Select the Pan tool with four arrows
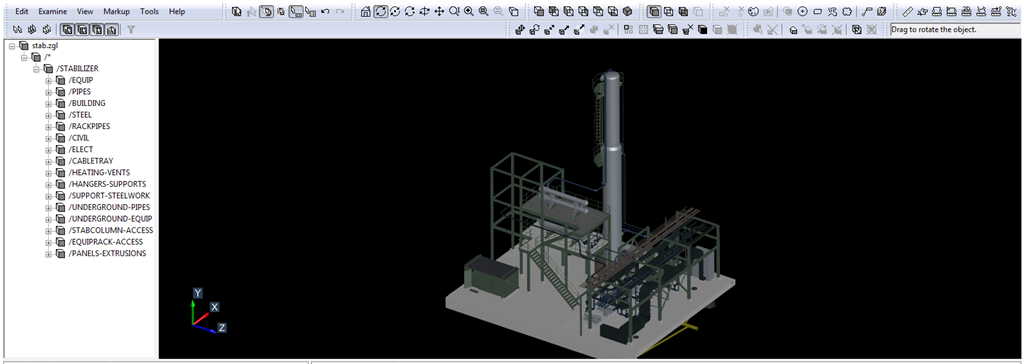 (439, 12)
